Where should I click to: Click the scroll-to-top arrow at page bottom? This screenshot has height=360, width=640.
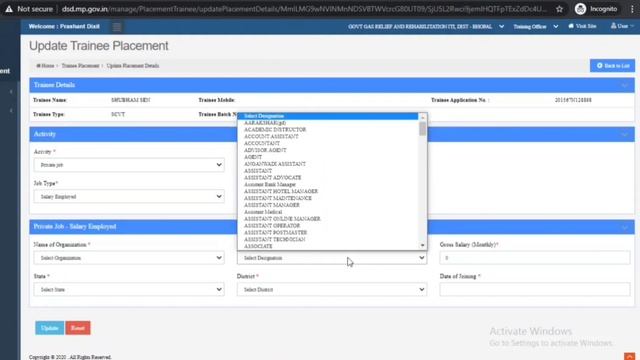tap(629, 356)
